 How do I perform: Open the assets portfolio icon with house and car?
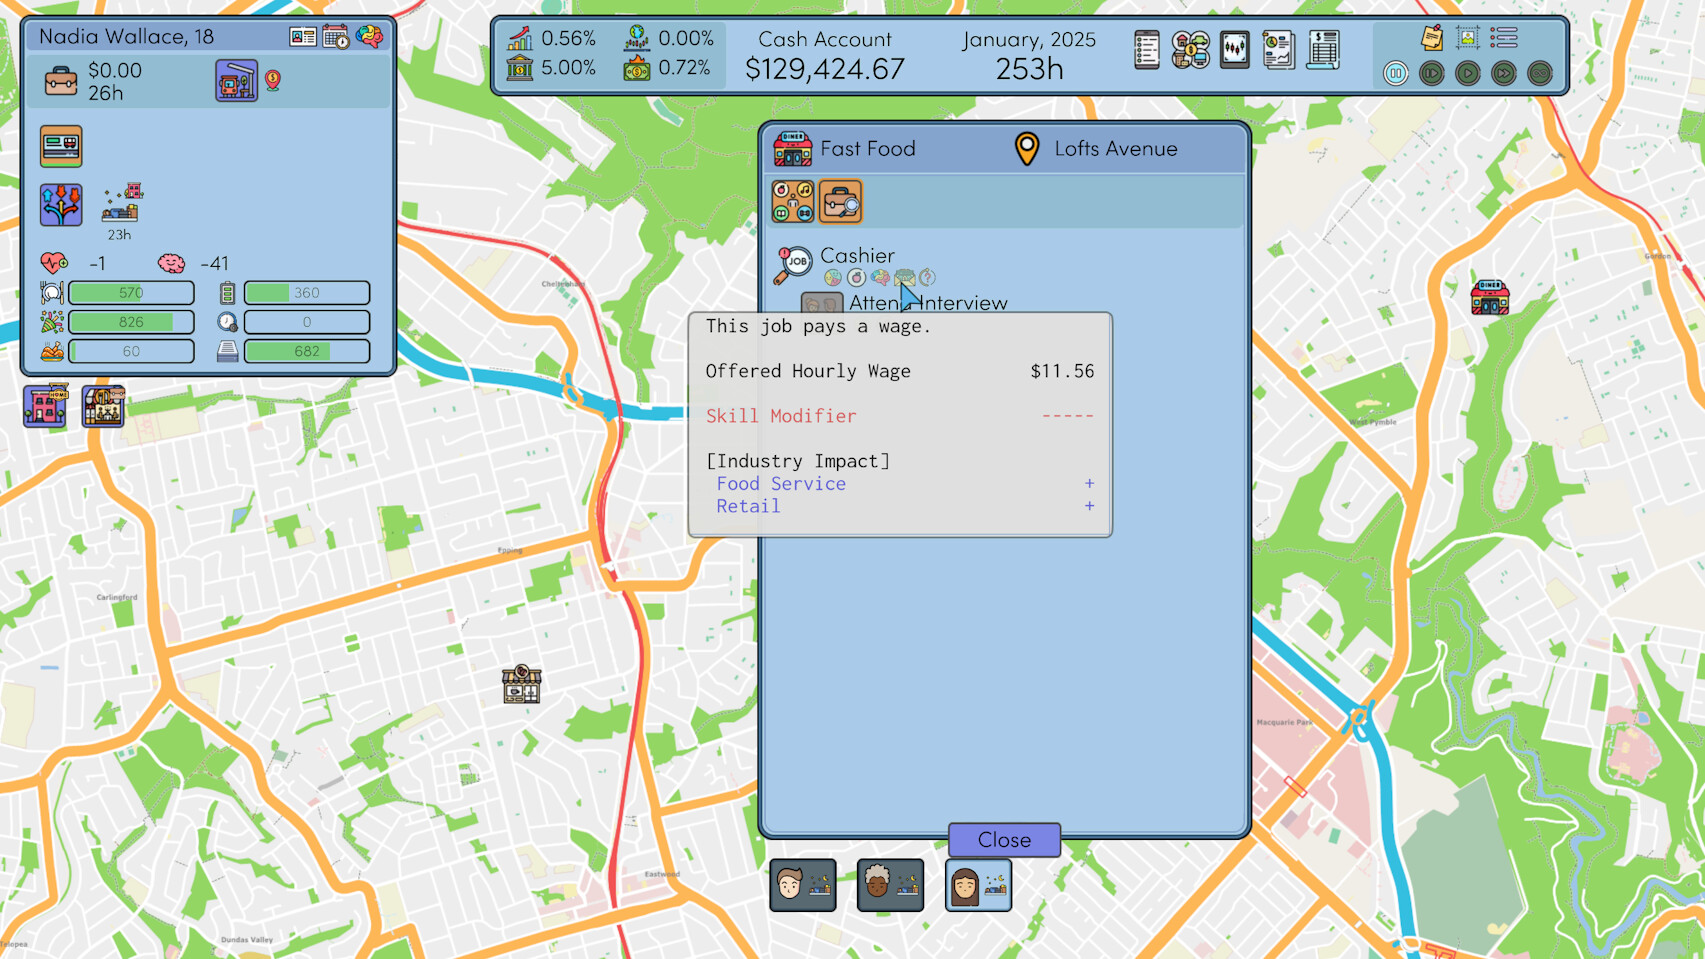click(x=1190, y=49)
